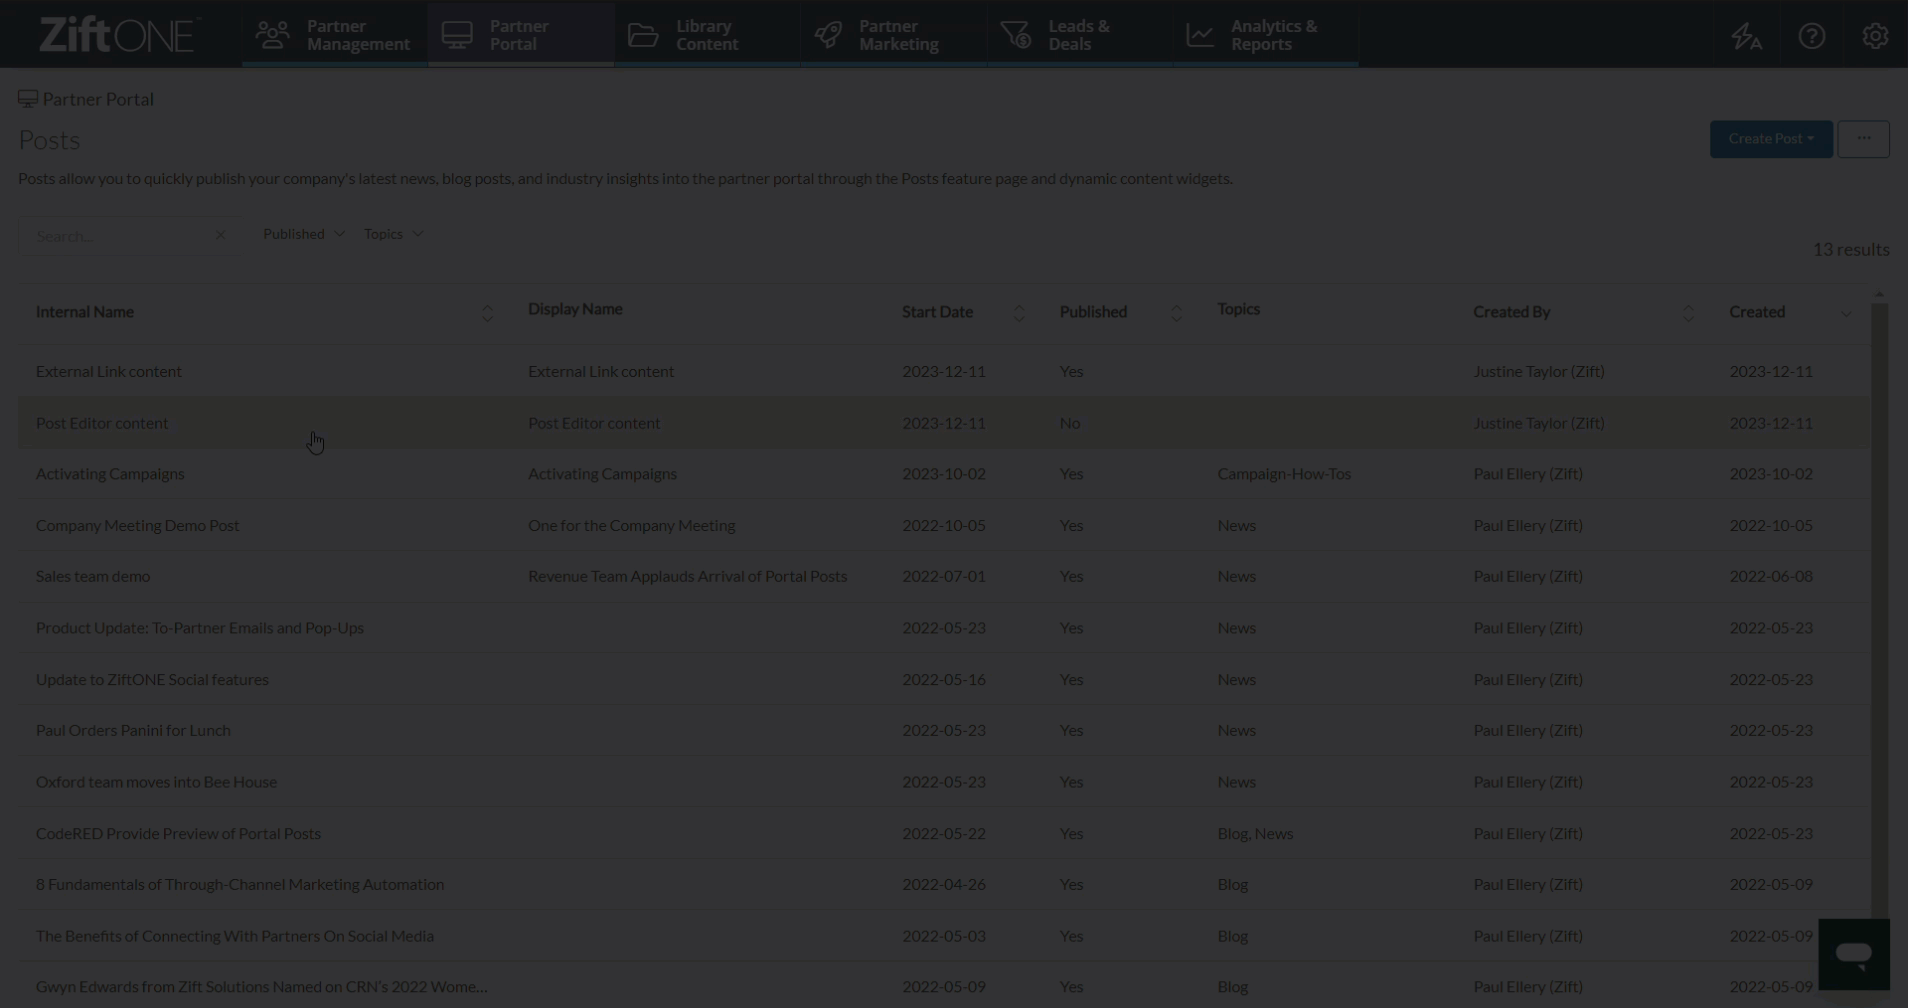
Task: Click start date 2022-07-01
Action: pos(944,576)
